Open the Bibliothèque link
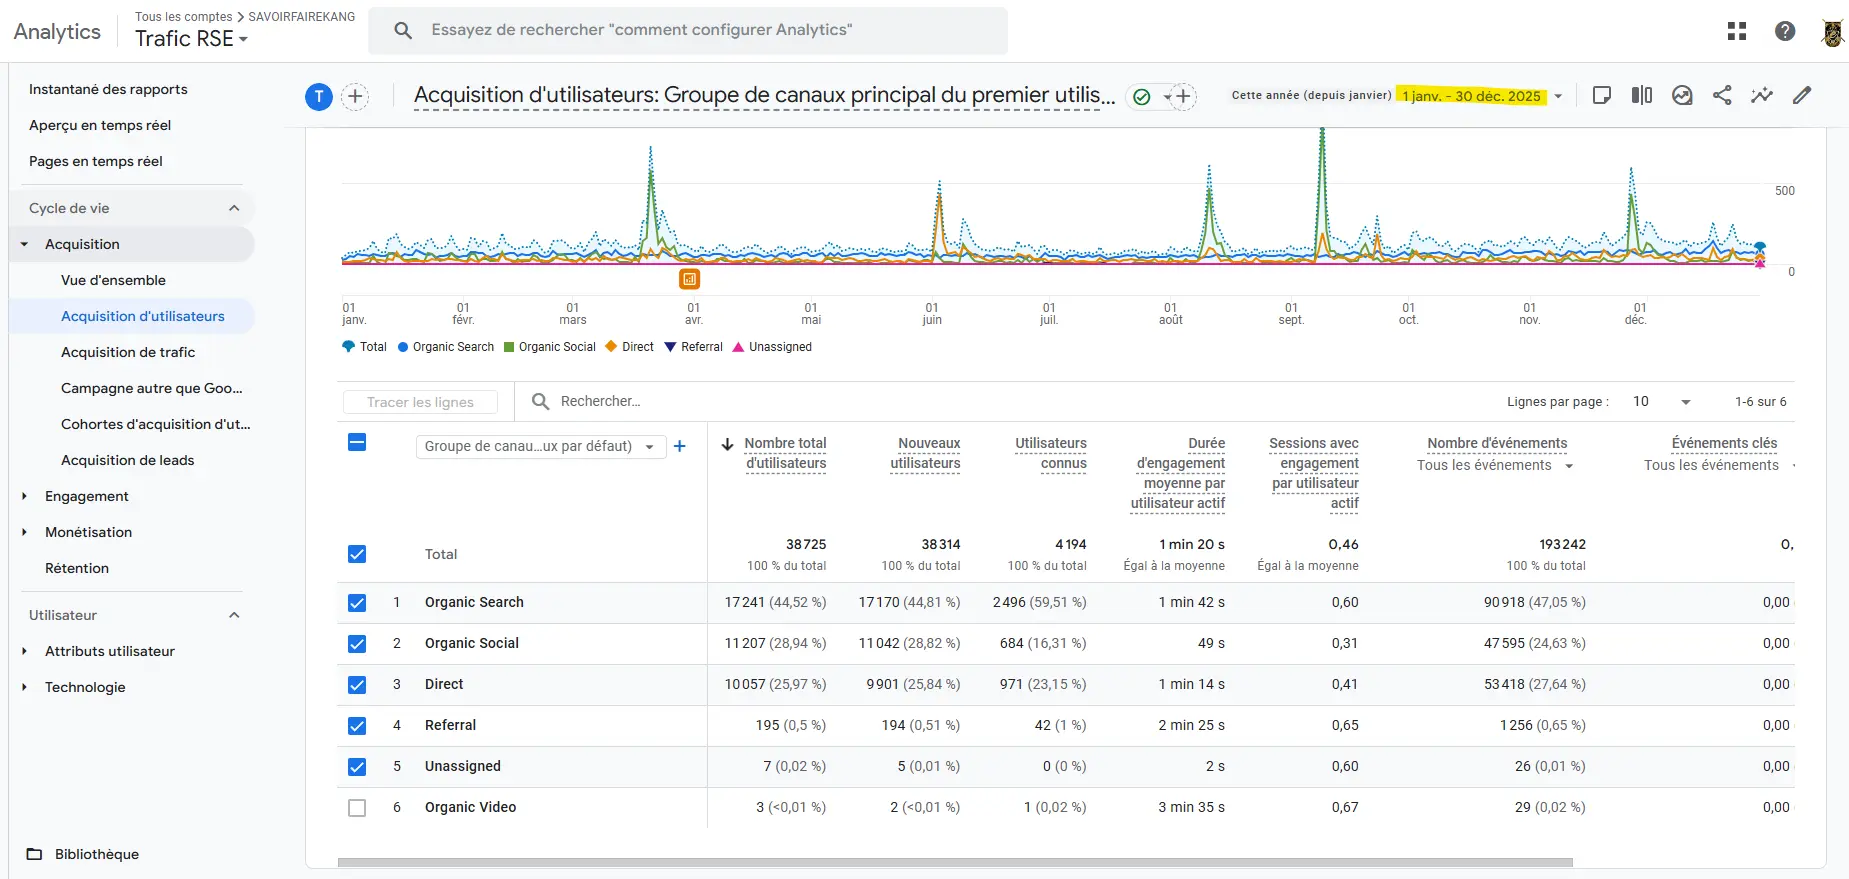 coord(96,854)
